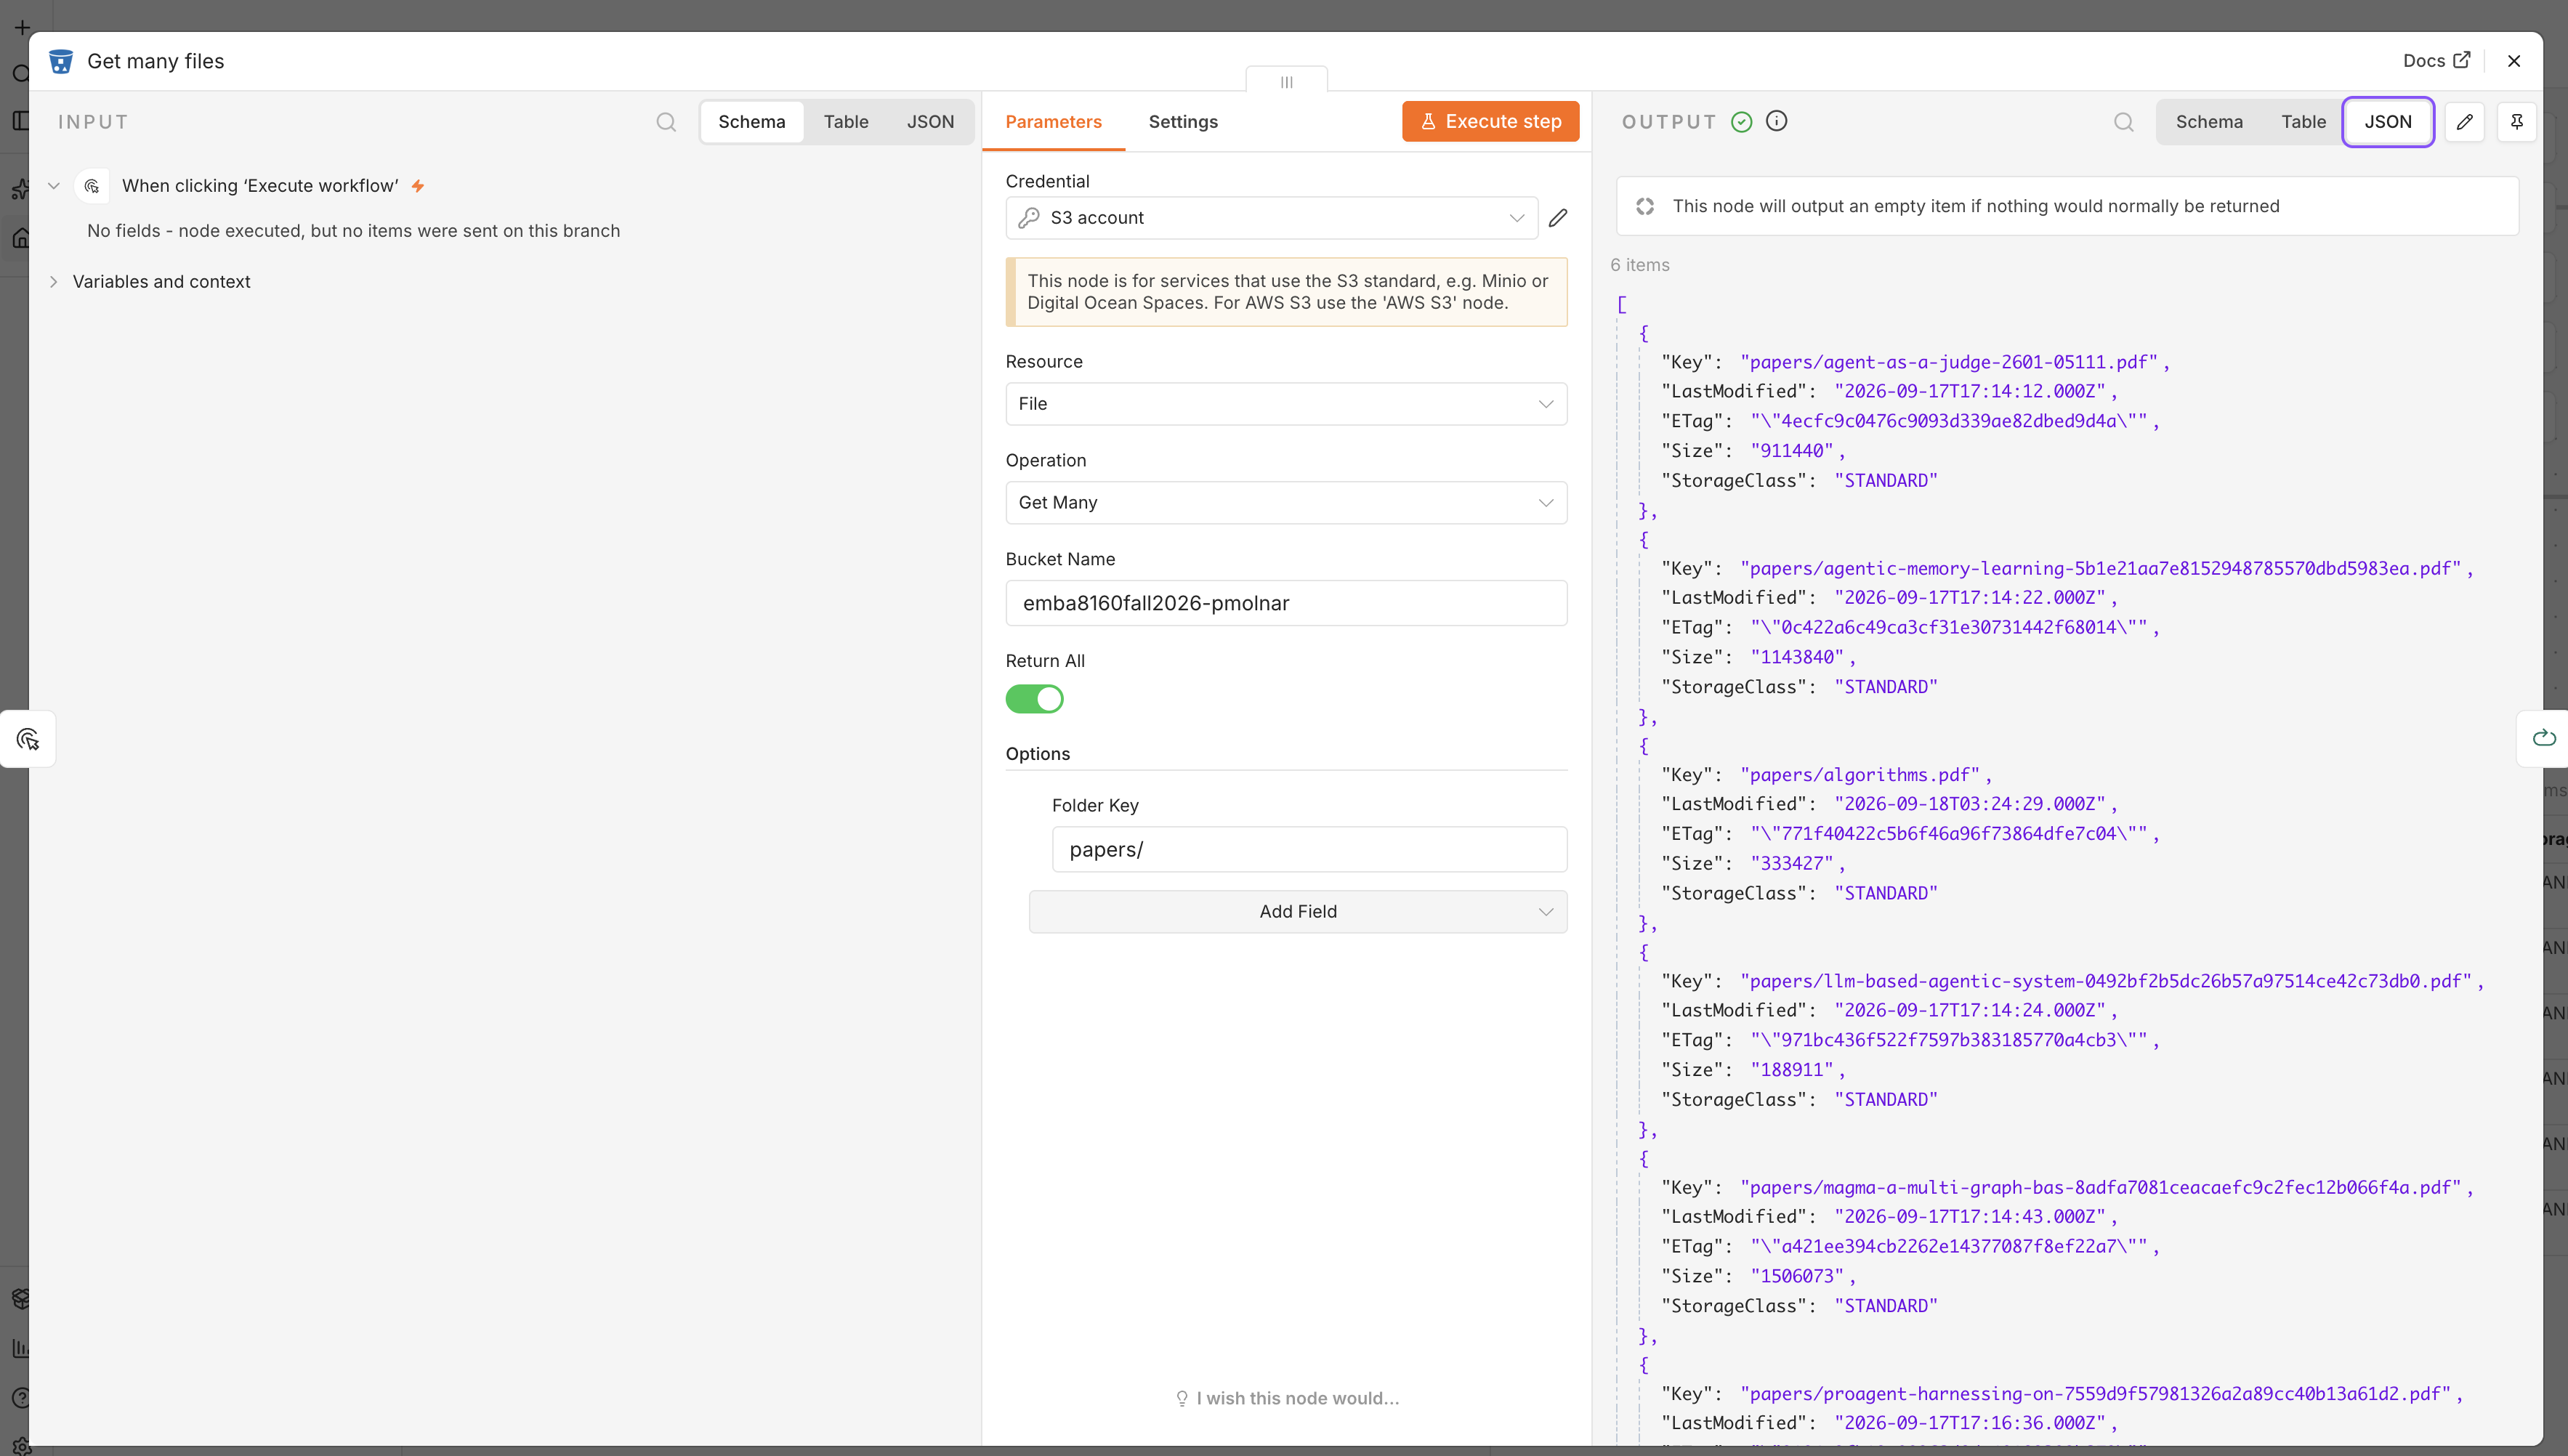The width and height of the screenshot is (2568, 1456).
Task: Select output JSON view
Action: click(2388, 122)
